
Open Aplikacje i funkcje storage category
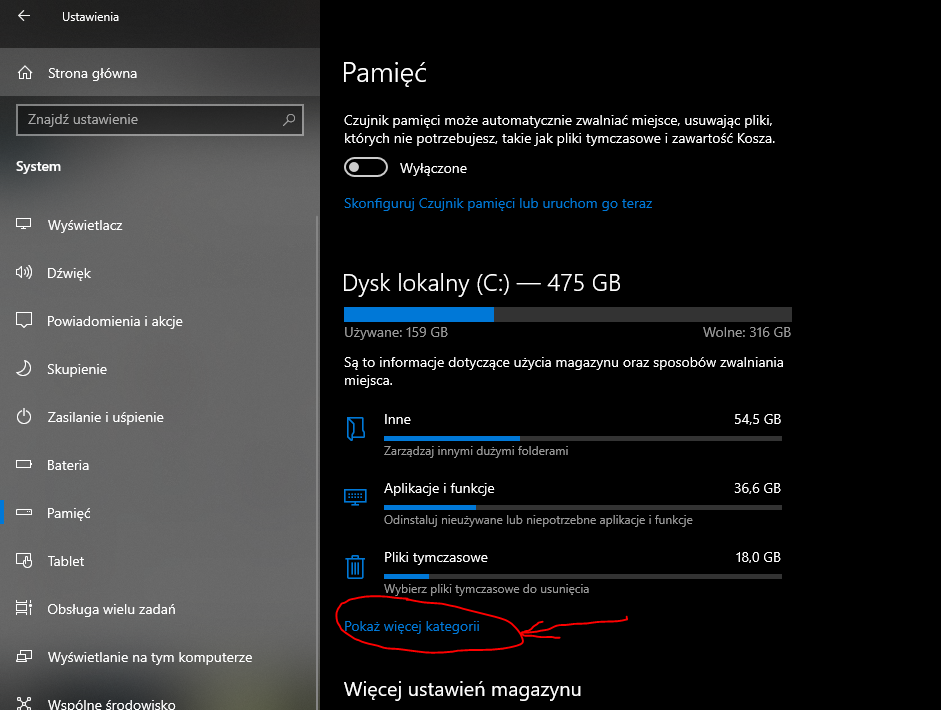pos(564,504)
